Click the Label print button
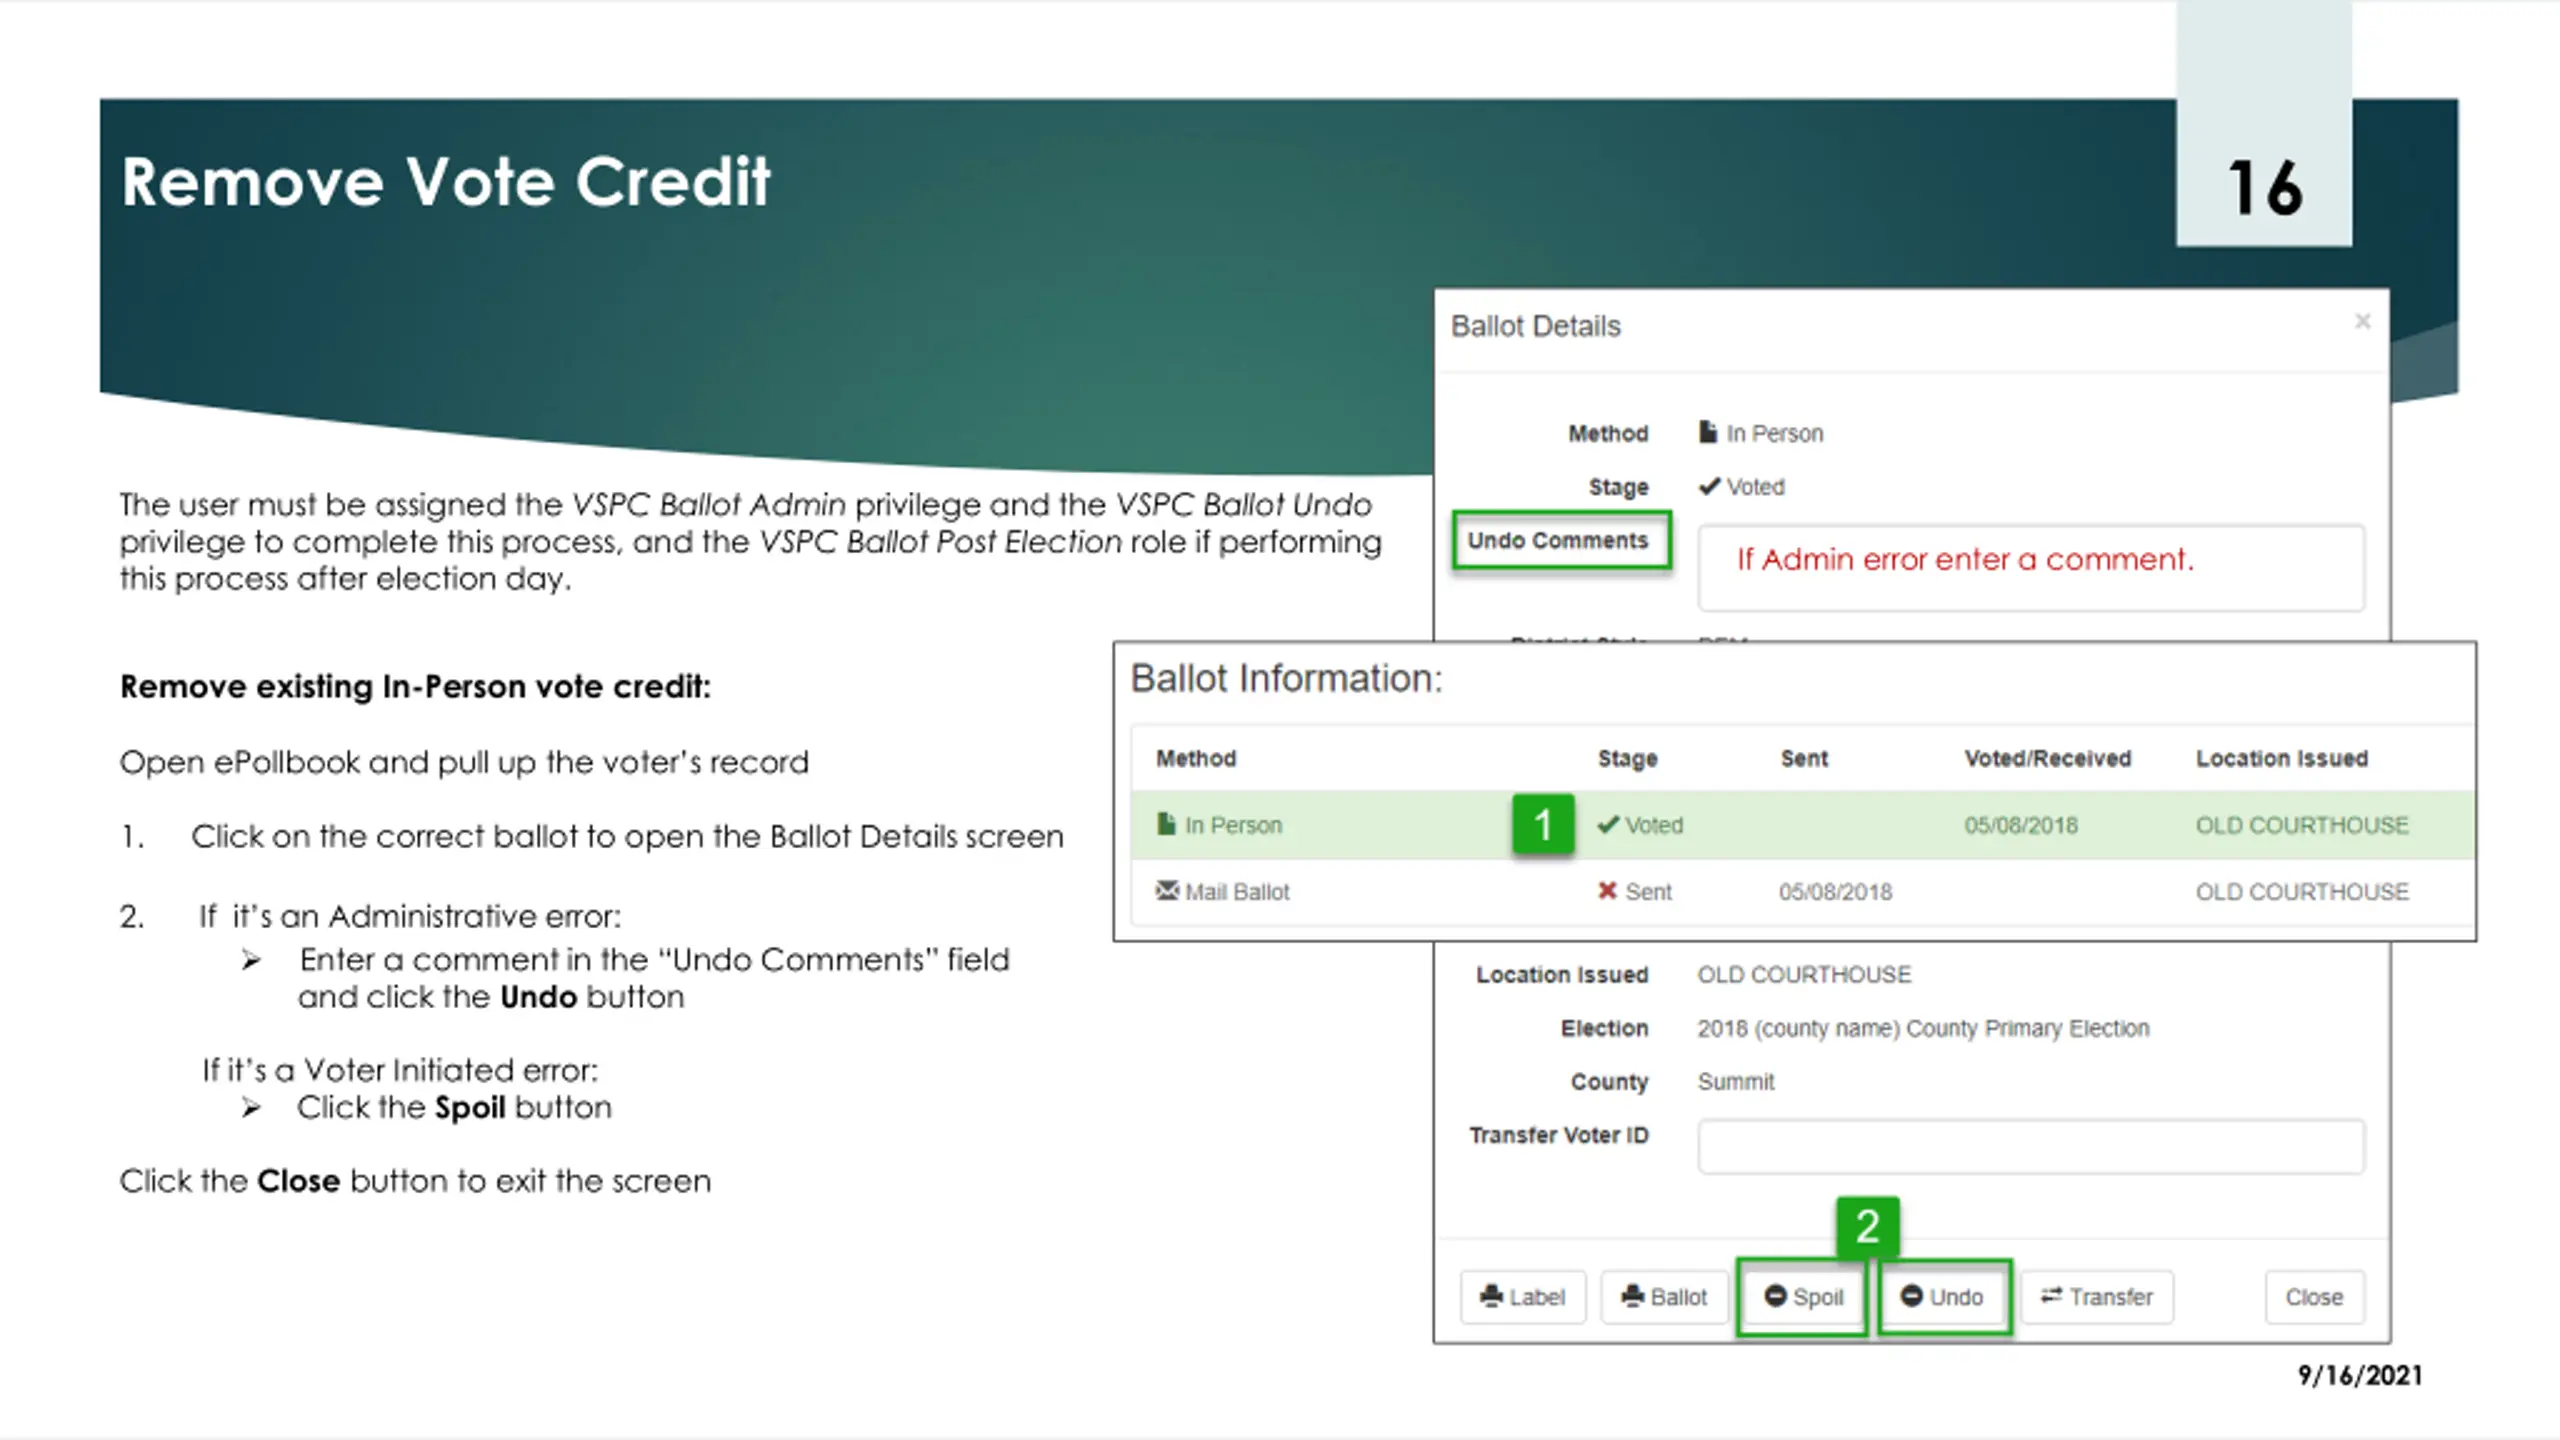This screenshot has height=1440, width=2560. 1522,1297
